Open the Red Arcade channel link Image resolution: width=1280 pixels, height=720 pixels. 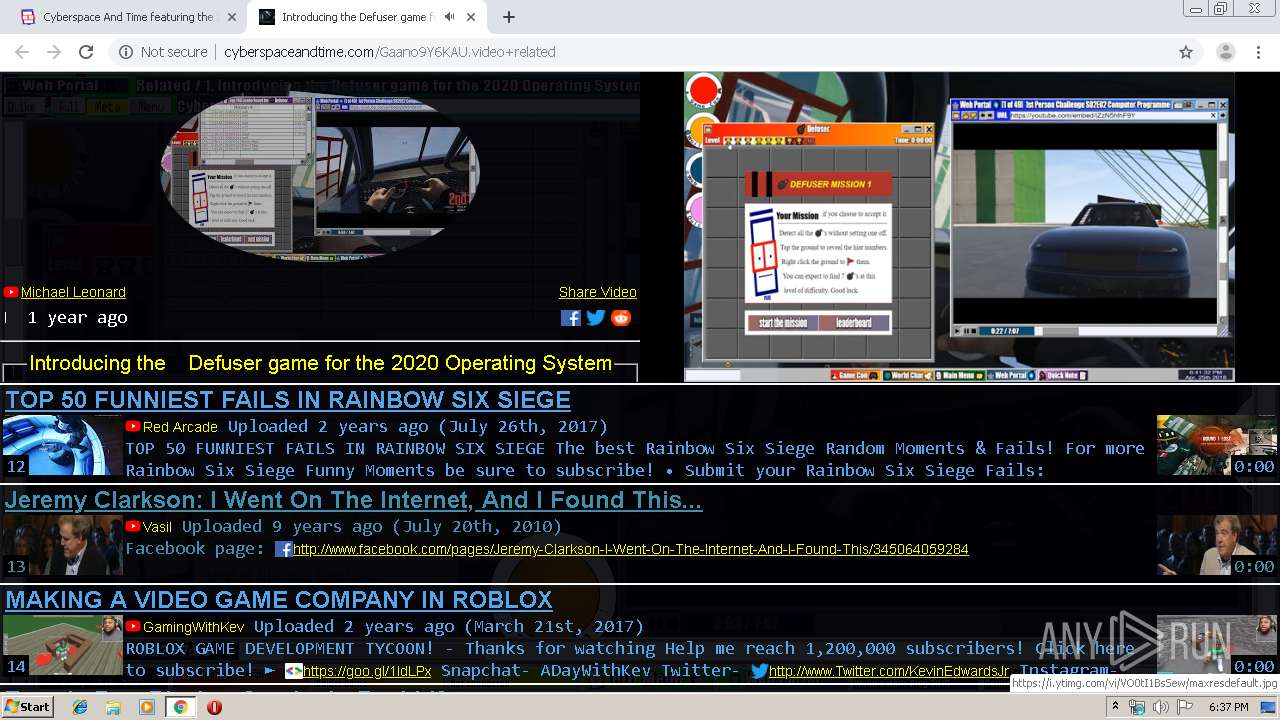click(x=180, y=427)
